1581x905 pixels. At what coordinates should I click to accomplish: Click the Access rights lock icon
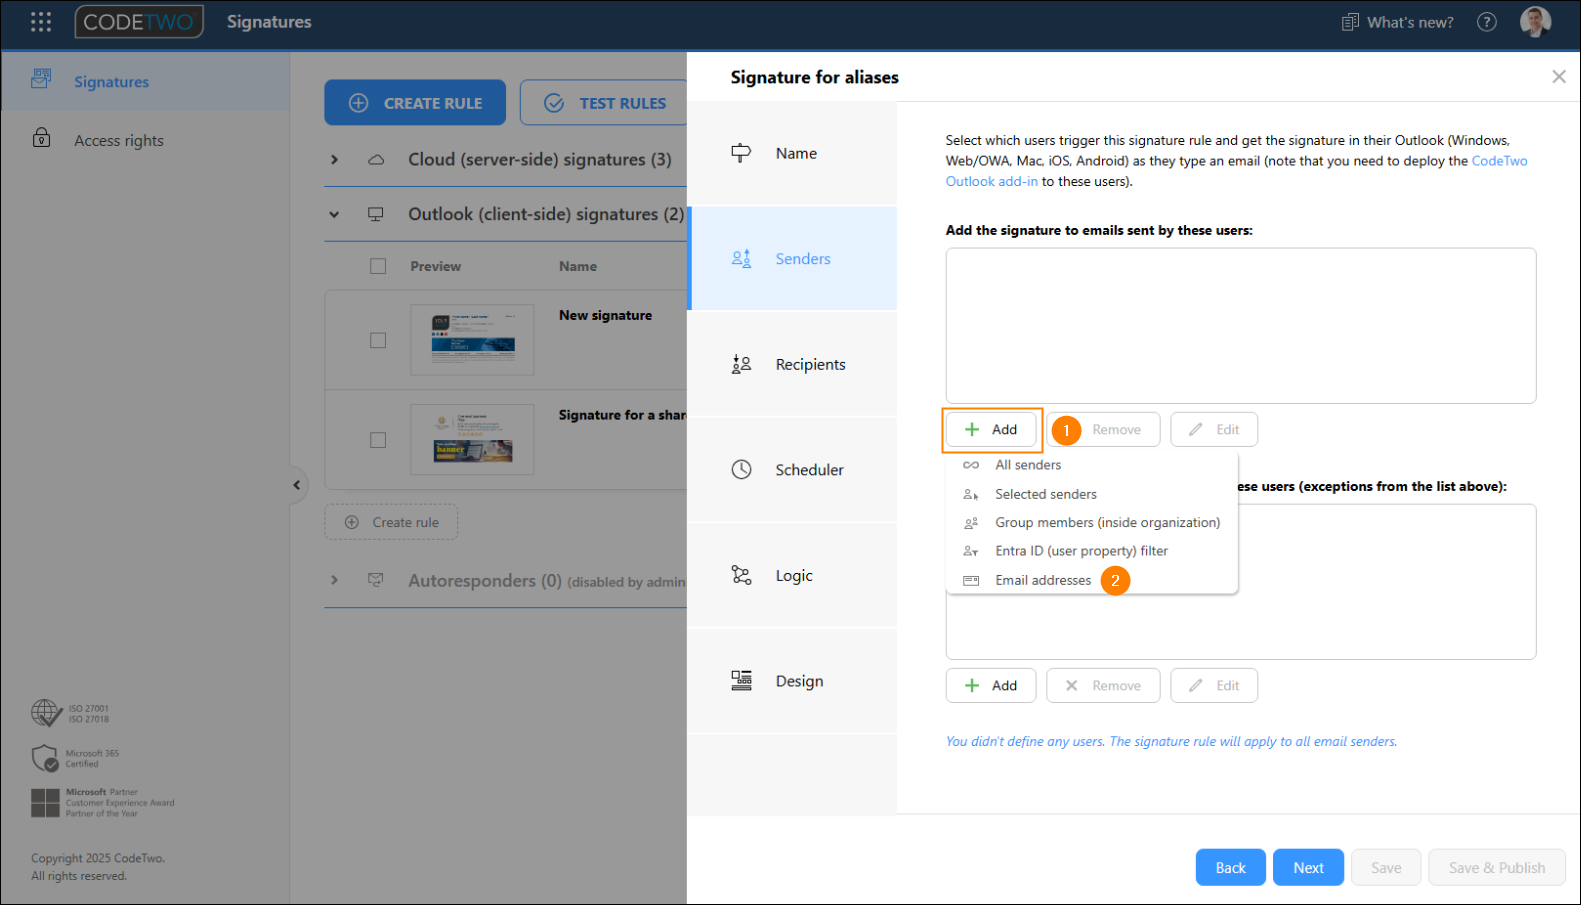(x=42, y=138)
